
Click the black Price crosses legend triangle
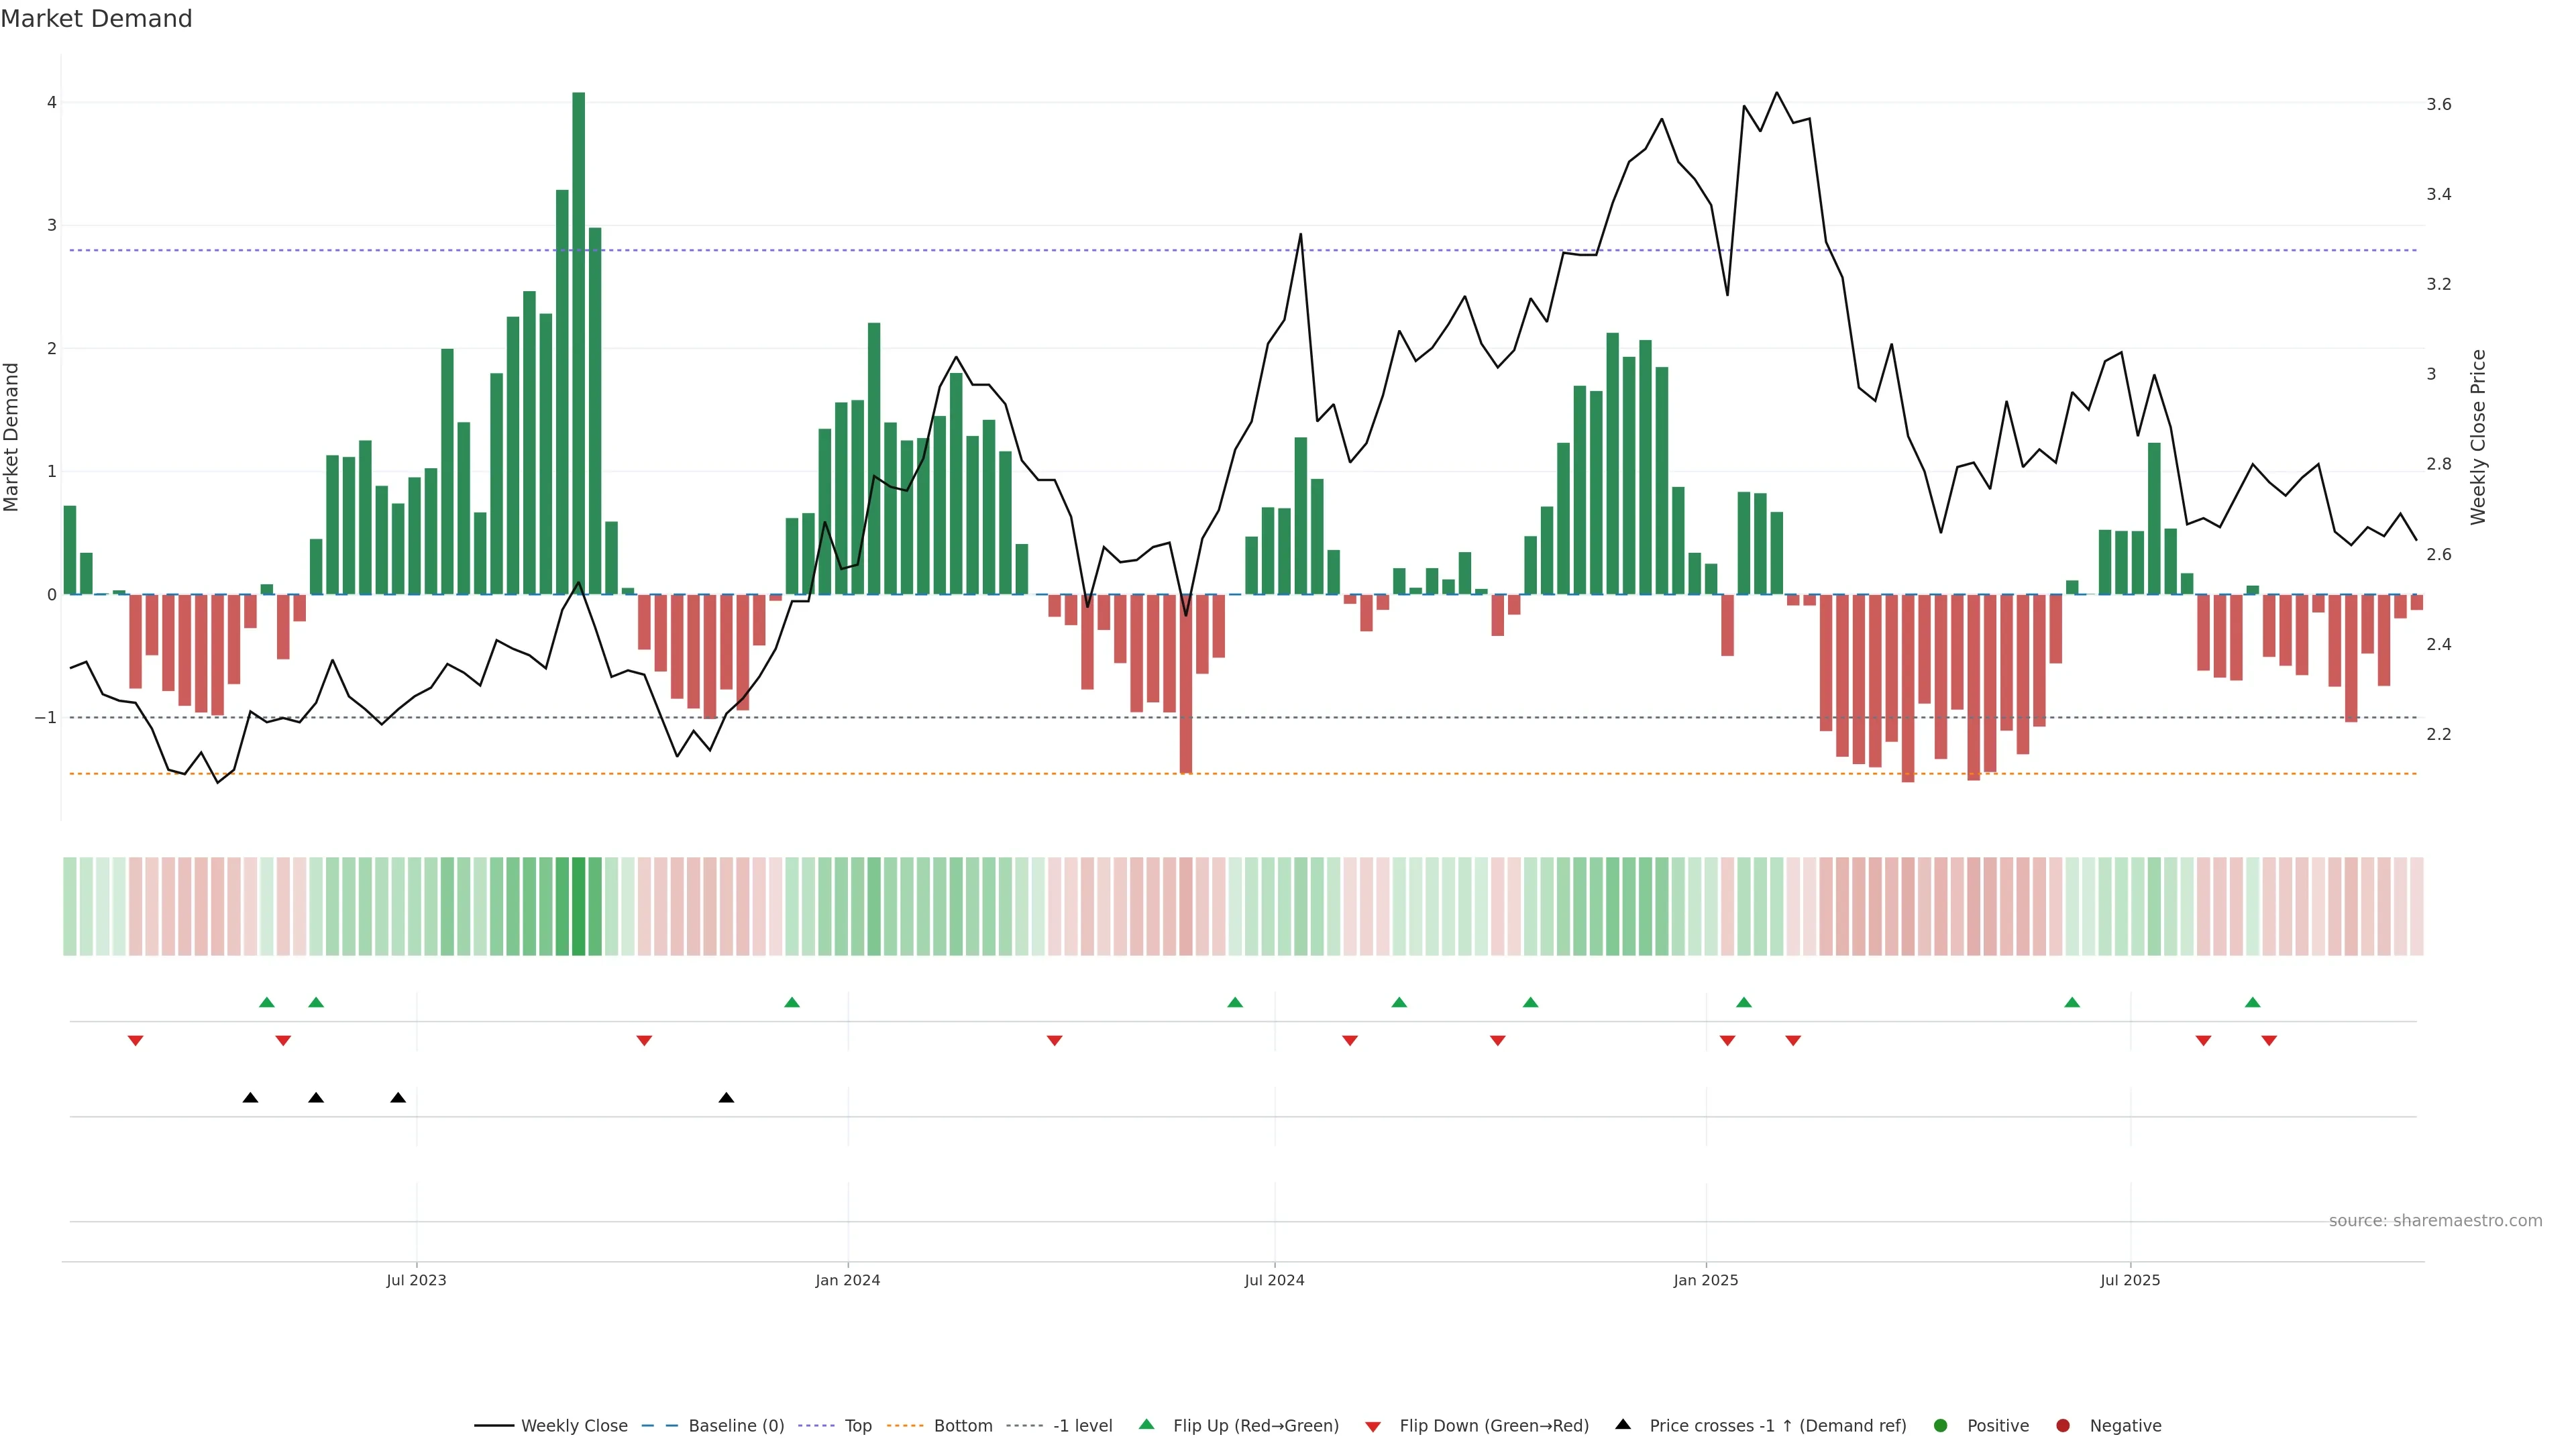(1623, 1424)
